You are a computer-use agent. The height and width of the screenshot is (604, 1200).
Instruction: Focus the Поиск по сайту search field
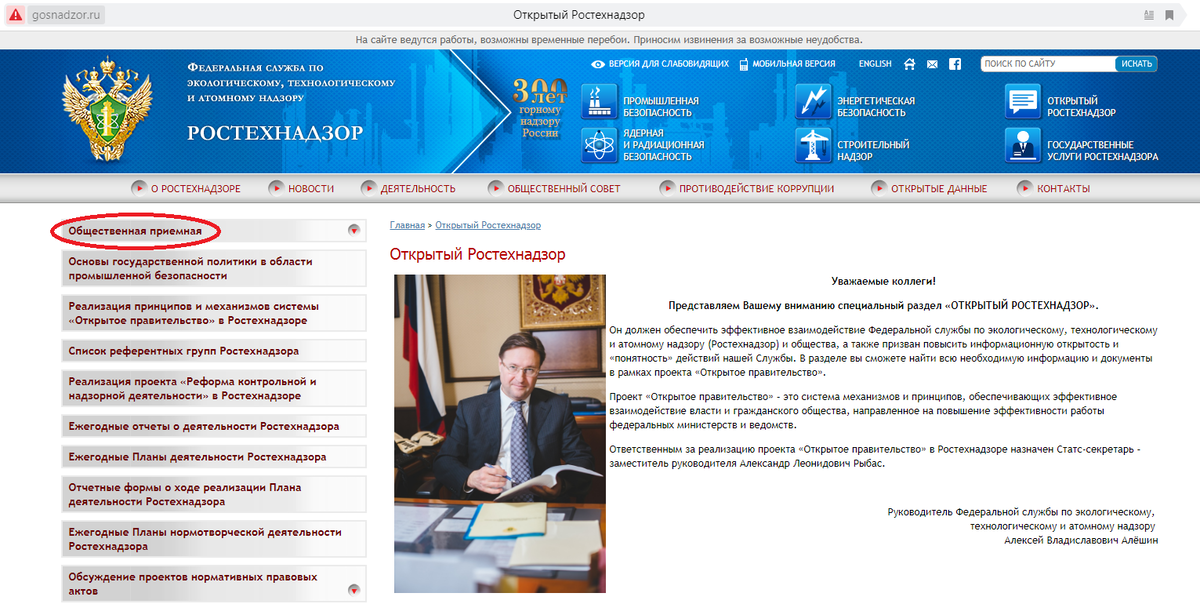1047,64
